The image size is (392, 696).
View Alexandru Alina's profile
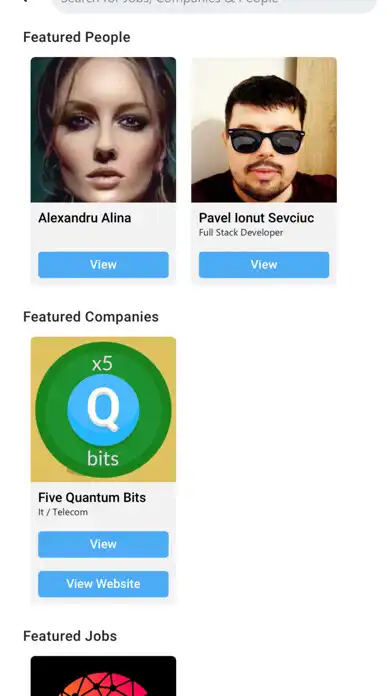[x=103, y=265]
